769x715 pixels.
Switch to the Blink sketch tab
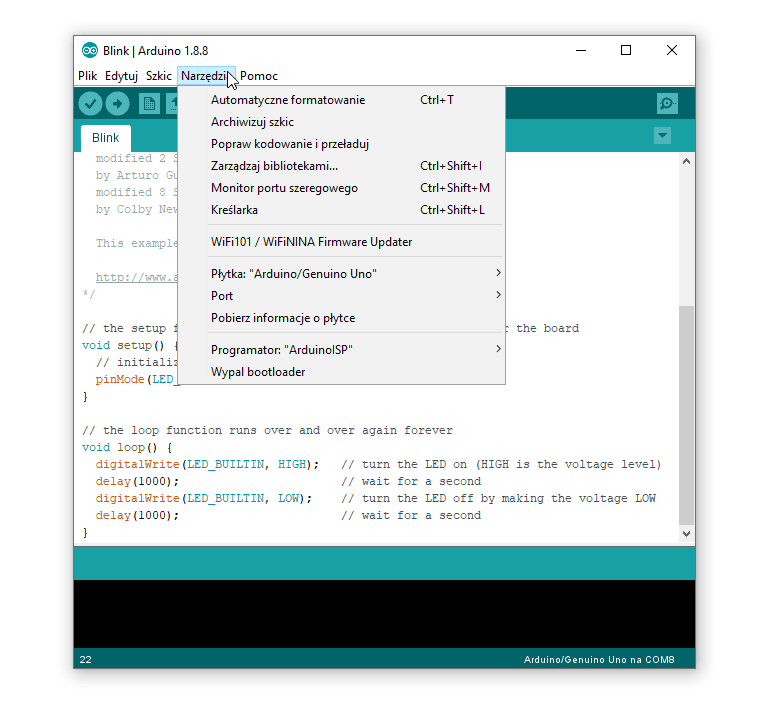(x=105, y=138)
